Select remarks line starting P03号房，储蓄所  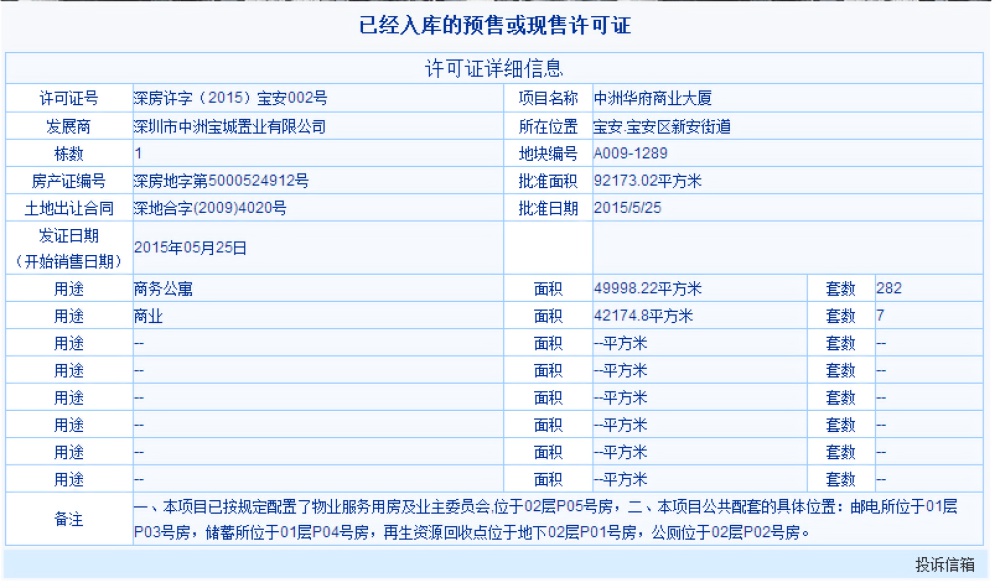[472, 533]
